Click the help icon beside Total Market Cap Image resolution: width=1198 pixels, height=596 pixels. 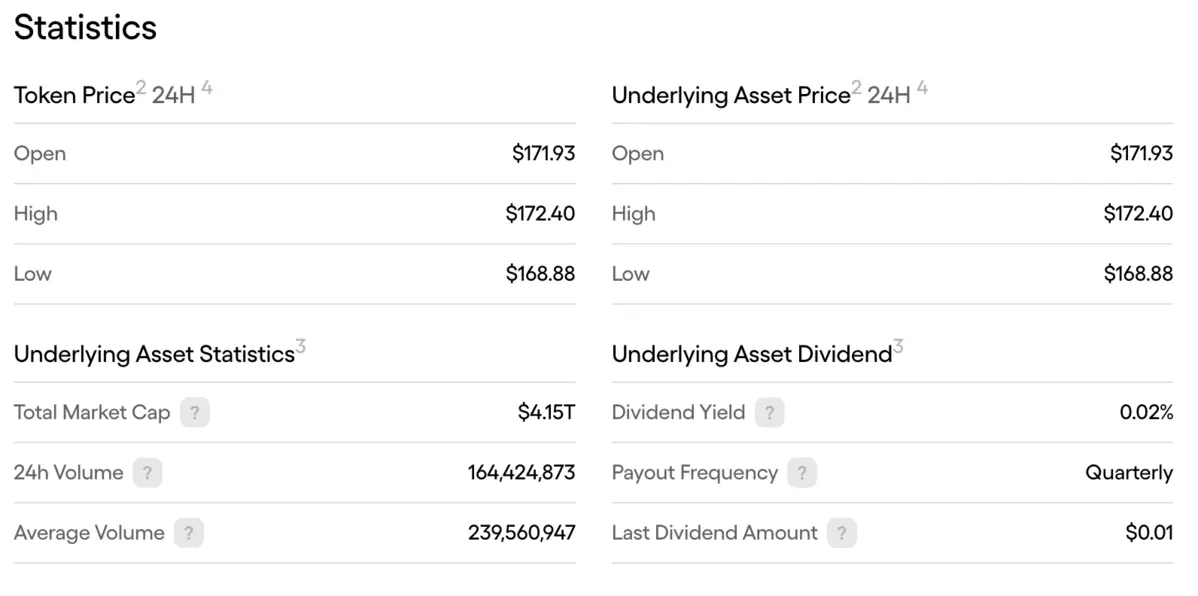pyautogui.click(x=195, y=413)
